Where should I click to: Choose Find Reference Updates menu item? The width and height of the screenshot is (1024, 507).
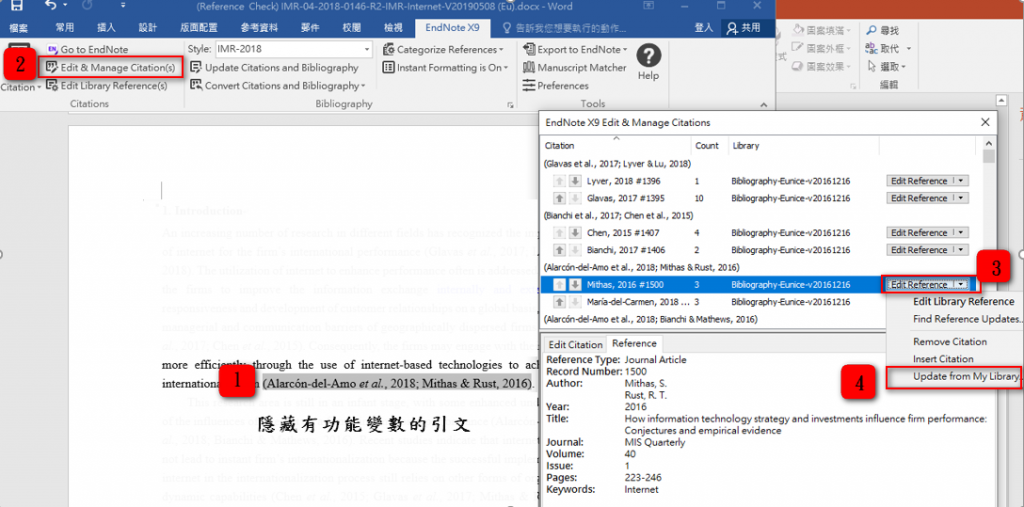pos(967,319)
